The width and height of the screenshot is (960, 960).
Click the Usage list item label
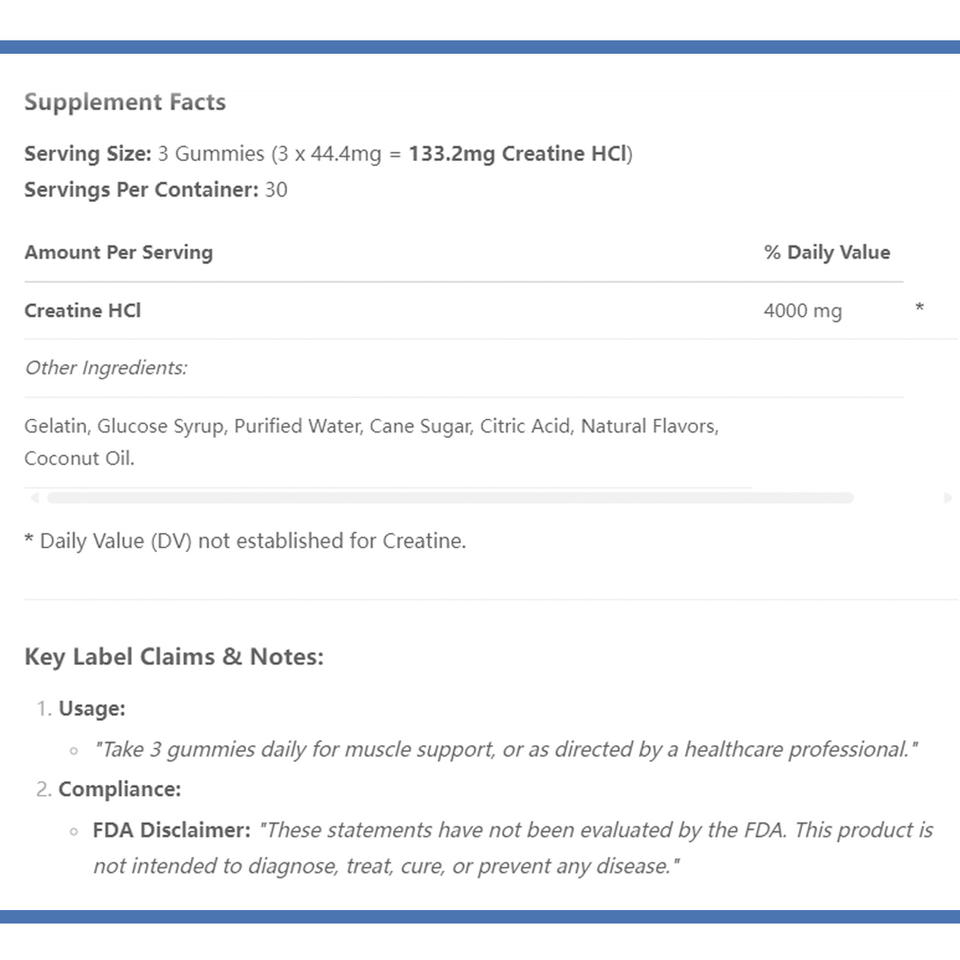pyautogui.click(x=92, y=709)
